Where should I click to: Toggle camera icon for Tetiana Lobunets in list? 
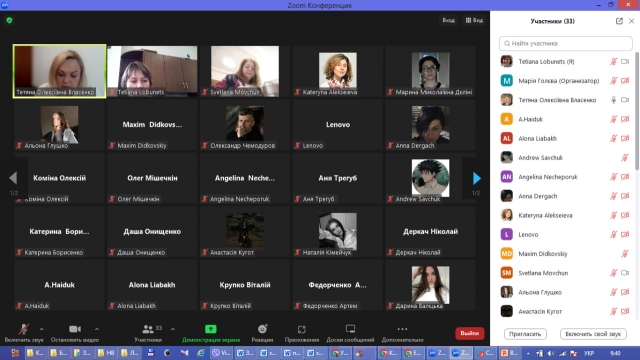pos(625,62)
